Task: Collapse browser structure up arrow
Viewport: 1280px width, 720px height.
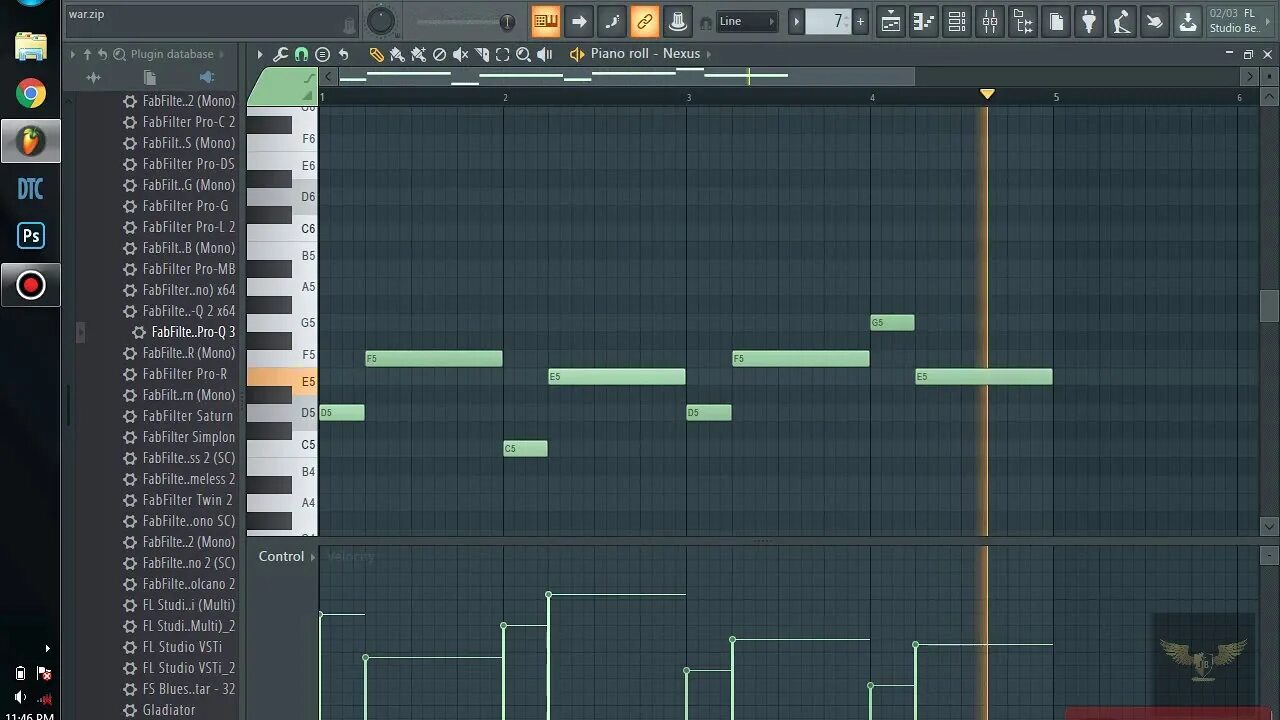Action: pos(87,54)
